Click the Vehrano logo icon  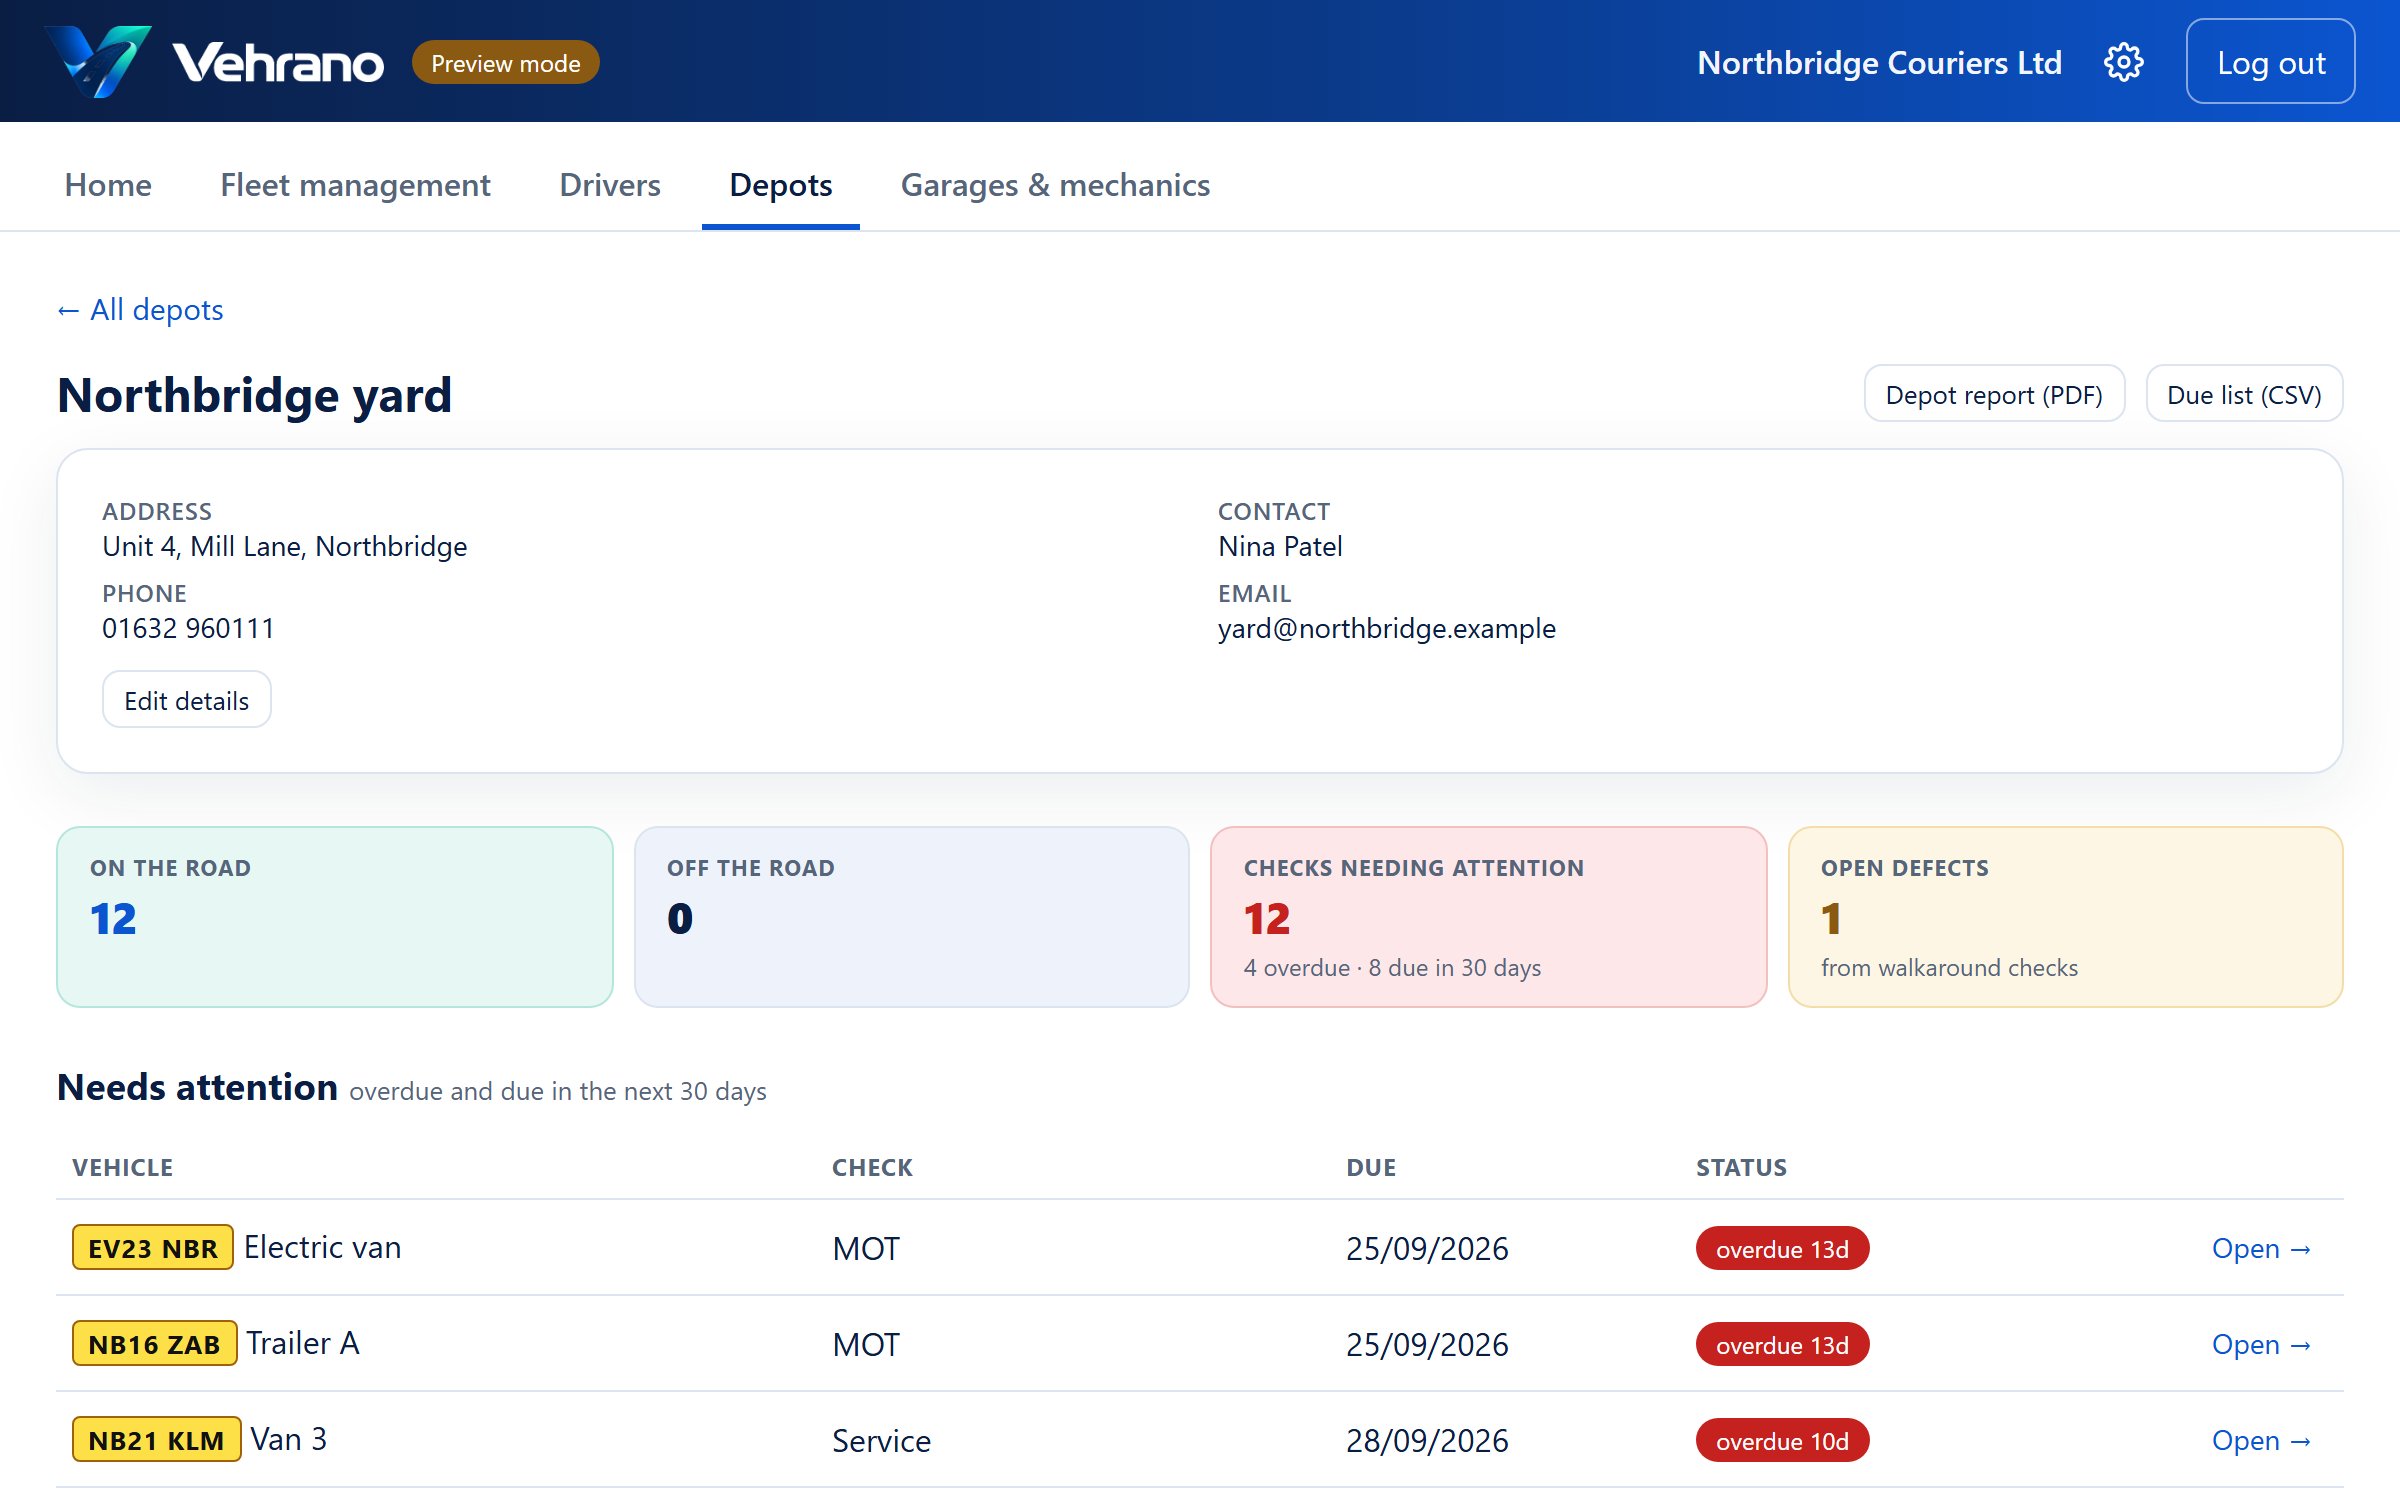pyautogui.click(x=99, y=62)
